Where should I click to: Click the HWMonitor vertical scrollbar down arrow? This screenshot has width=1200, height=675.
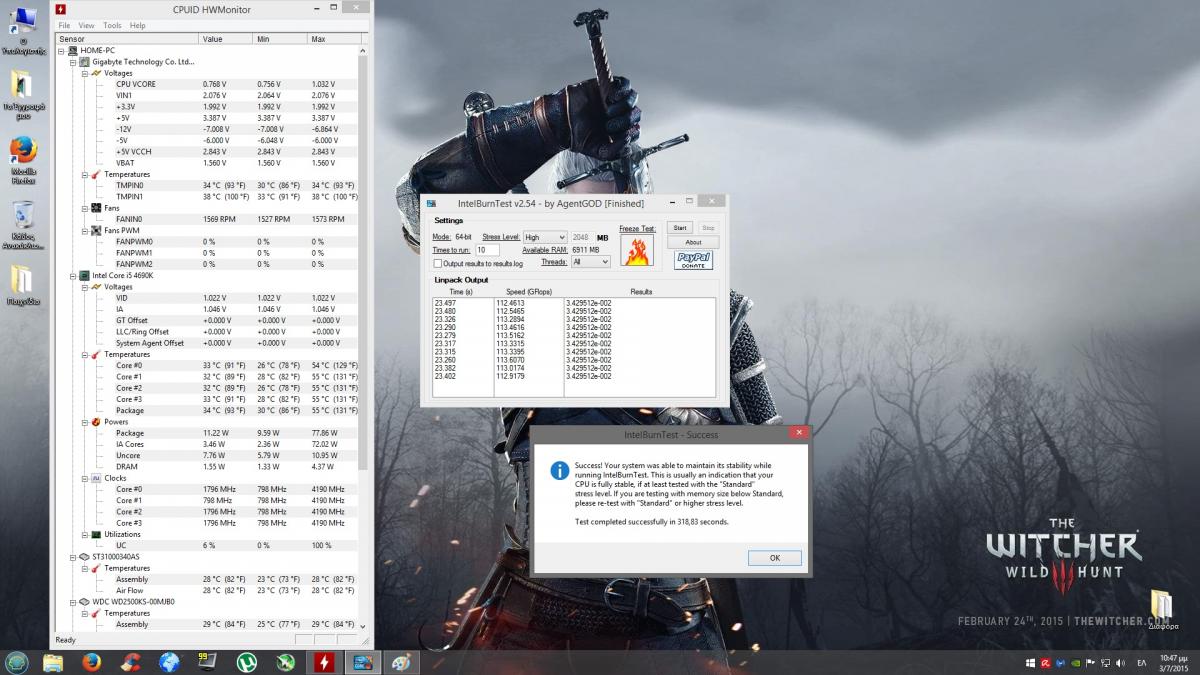pyautogui.click(x=363, y=626)
